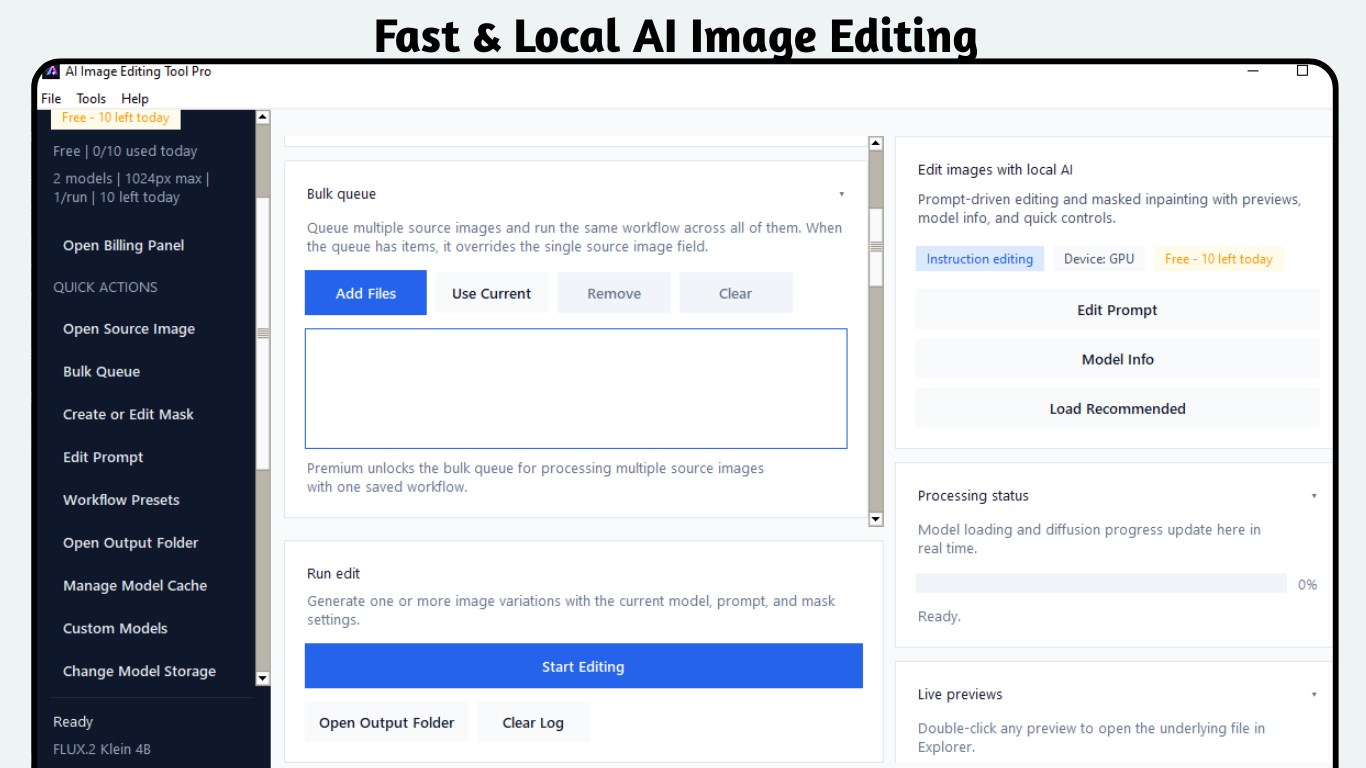Collapse the Live previews section
Image resolution: width=1366 pixels, height=768 pixels.
pos(1314,694)
